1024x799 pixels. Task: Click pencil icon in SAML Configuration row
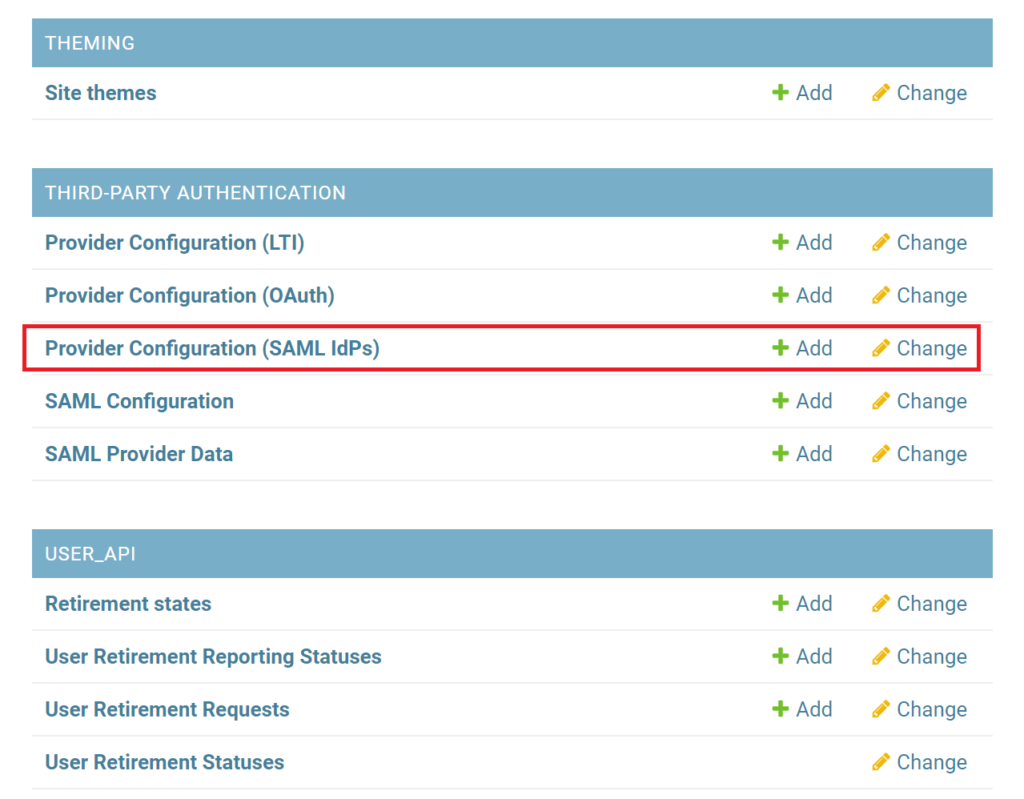(x=880, y=401)
